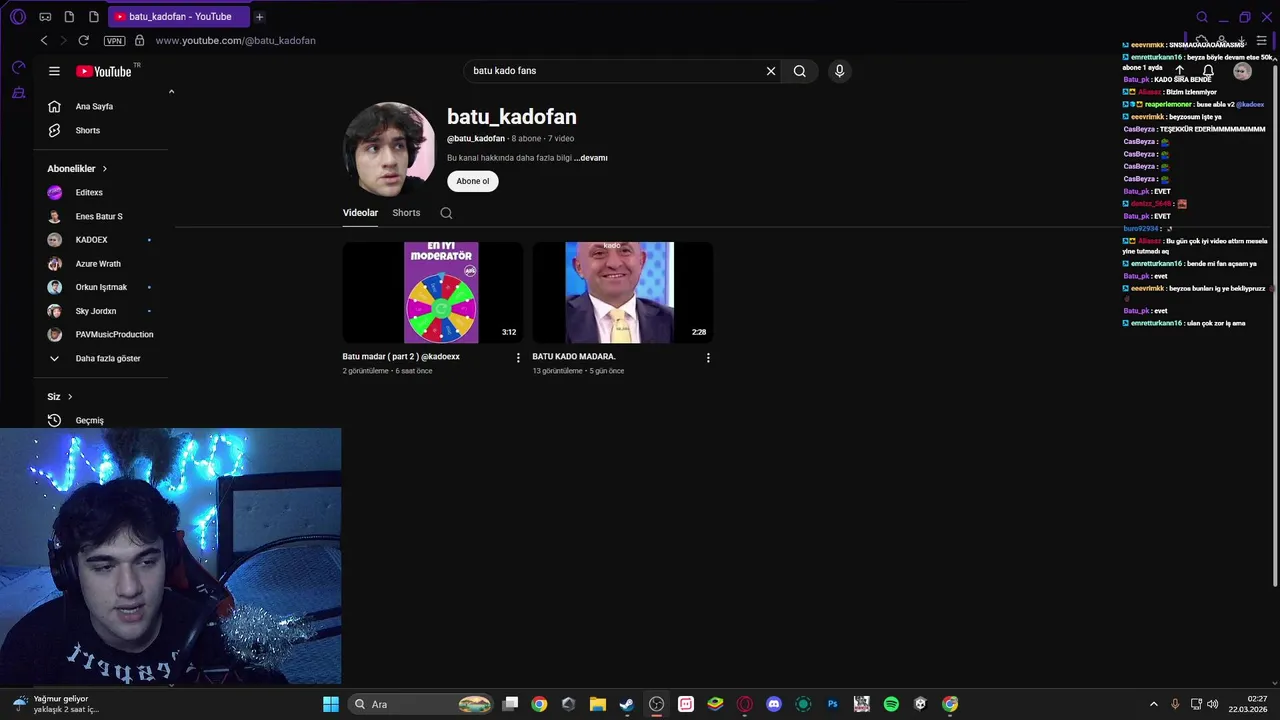Click the batu_kadofan channel avatar
This screenshot has height=720, width=1280.
(x=389, y=150)
